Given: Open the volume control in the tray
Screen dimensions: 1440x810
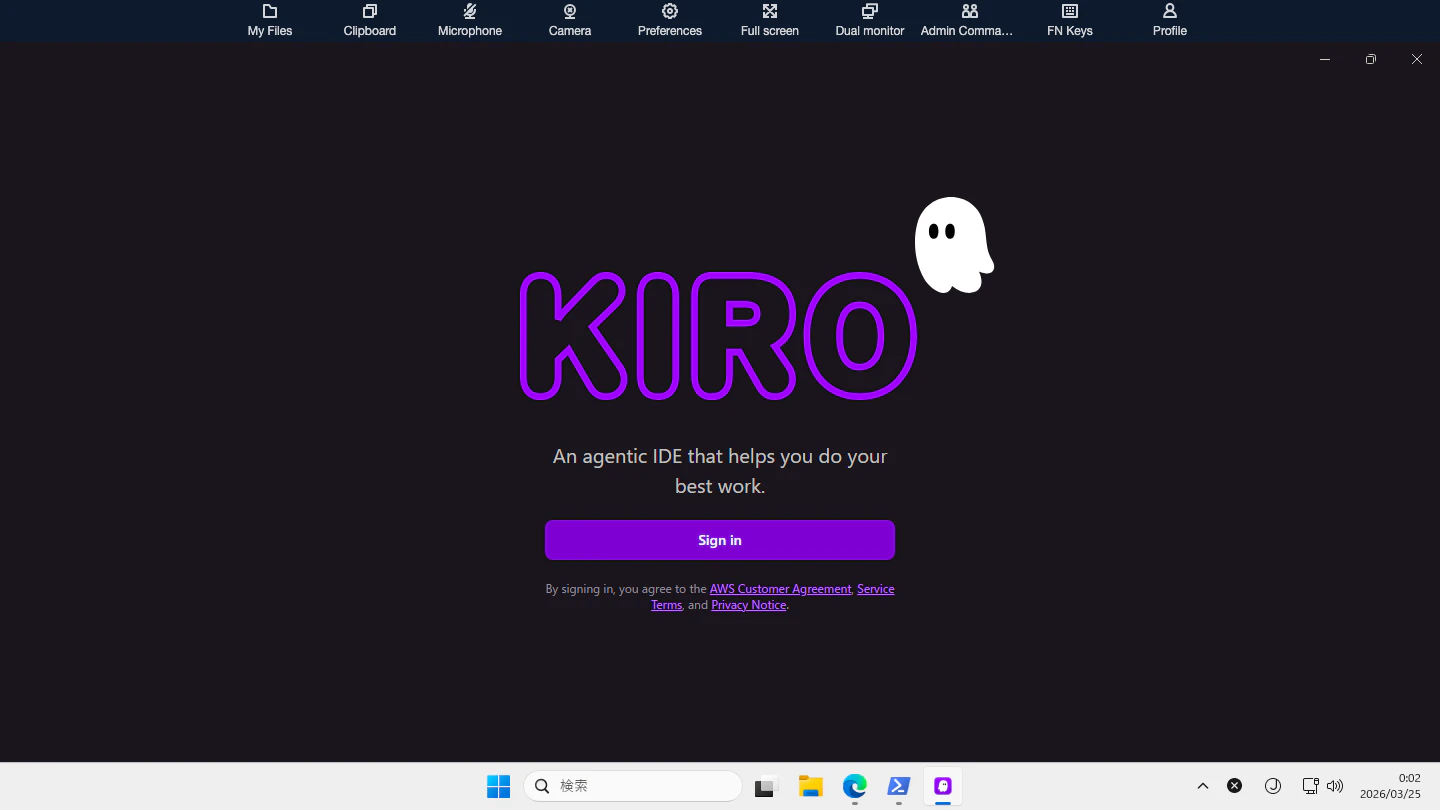Looking at the screenshot, I should pyautogui.click(x=1335, y=786).
